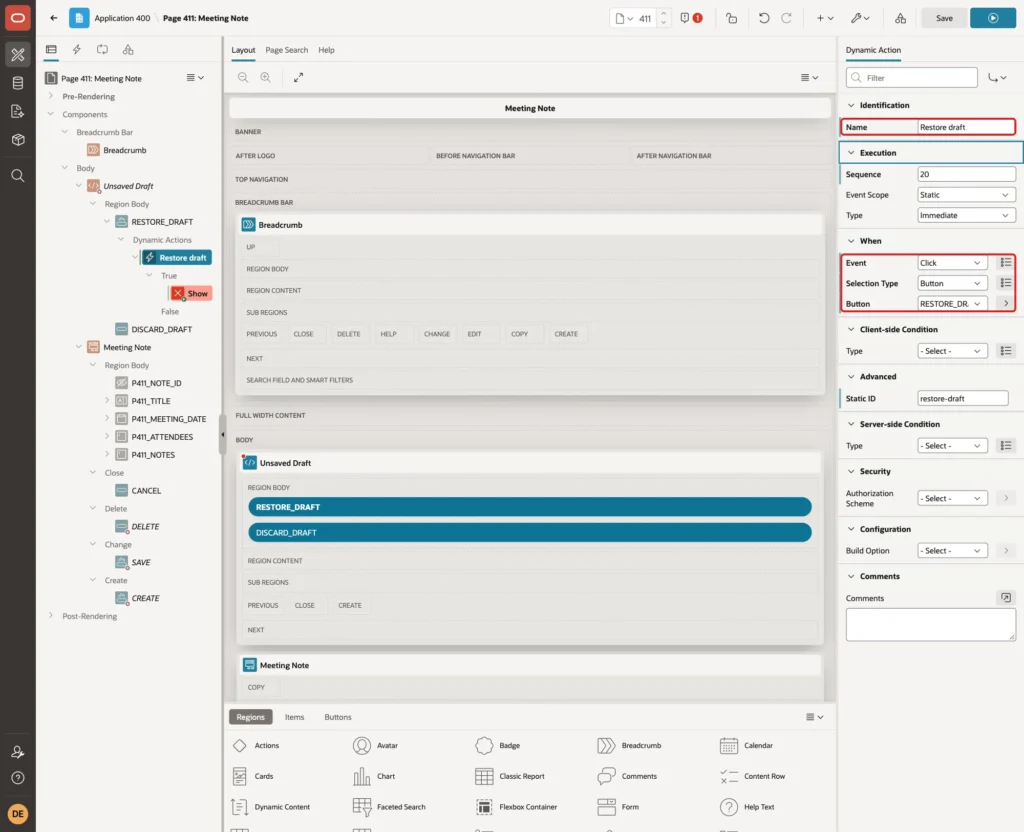Open the rendering tree options menu
1024x832 pixels.
tap(195, 78)
